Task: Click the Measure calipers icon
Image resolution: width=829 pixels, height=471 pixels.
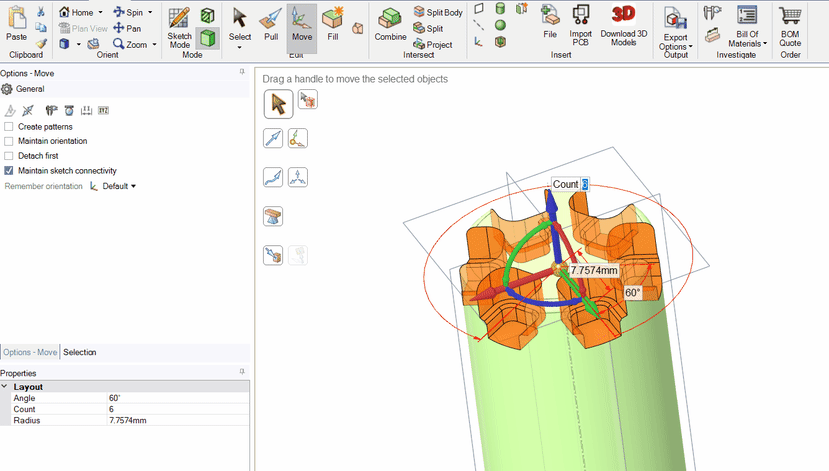Action: [713, 13]
